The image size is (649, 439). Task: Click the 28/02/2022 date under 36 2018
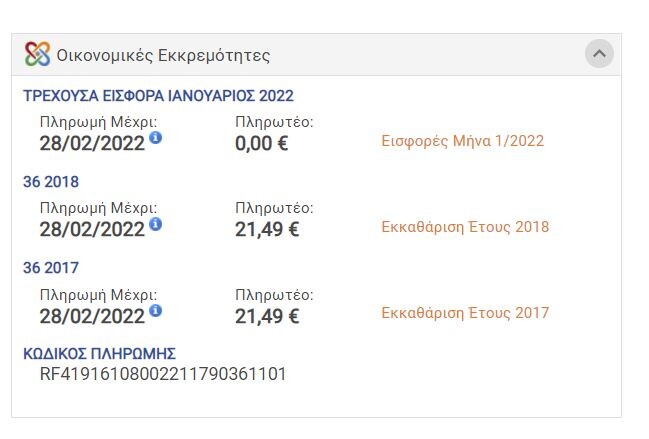[x=92, y=230]
